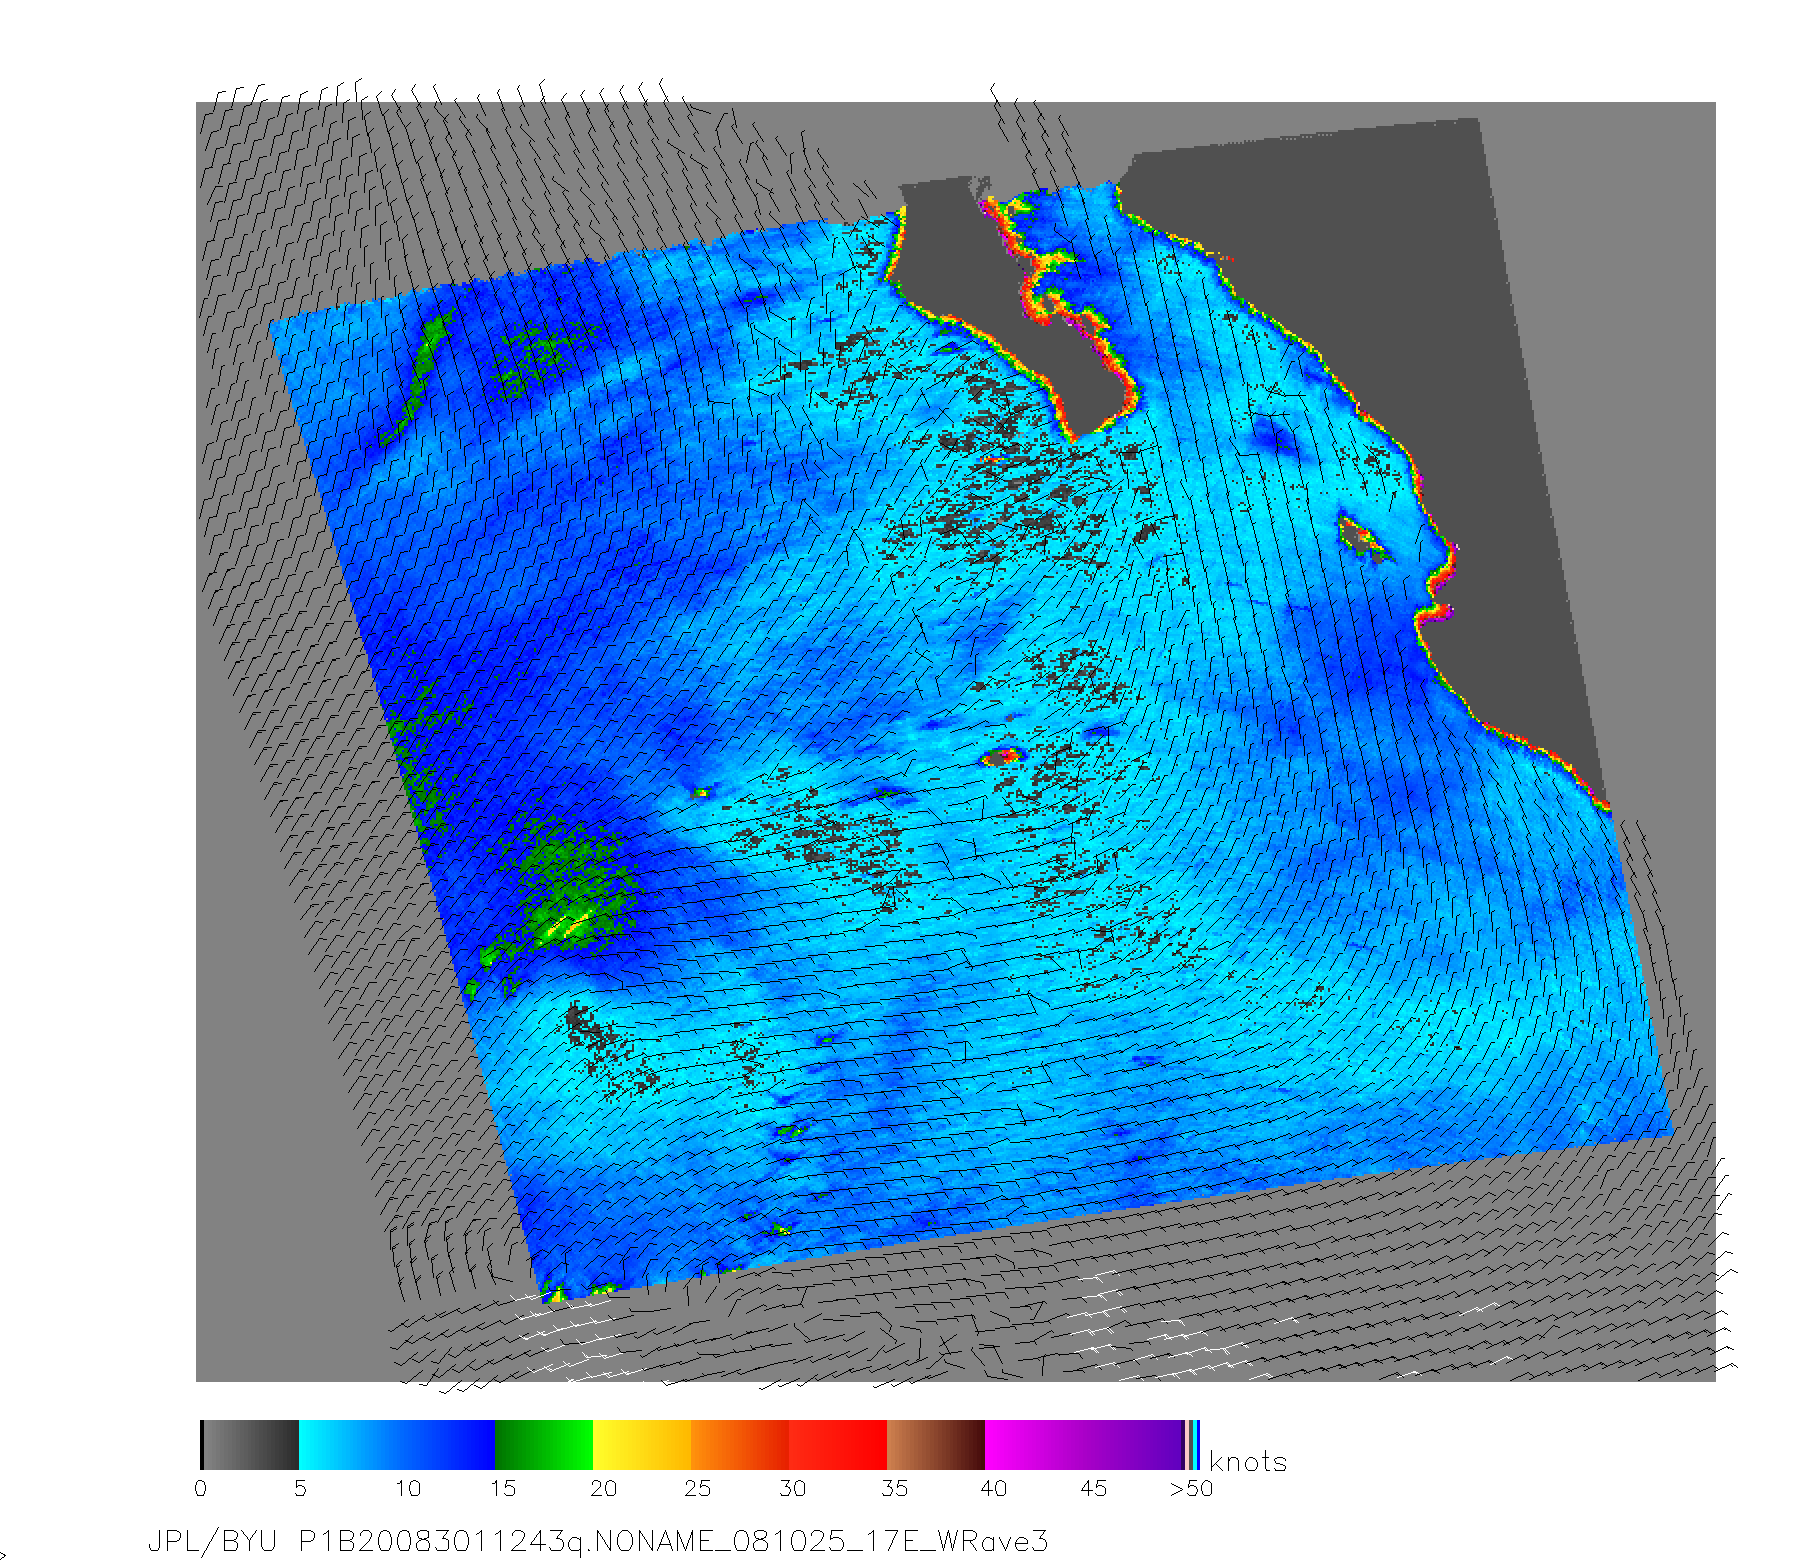1820x1560 pixels.
Task: Click the gray 0-5 knots legend segment
Action: (250, 1444)
